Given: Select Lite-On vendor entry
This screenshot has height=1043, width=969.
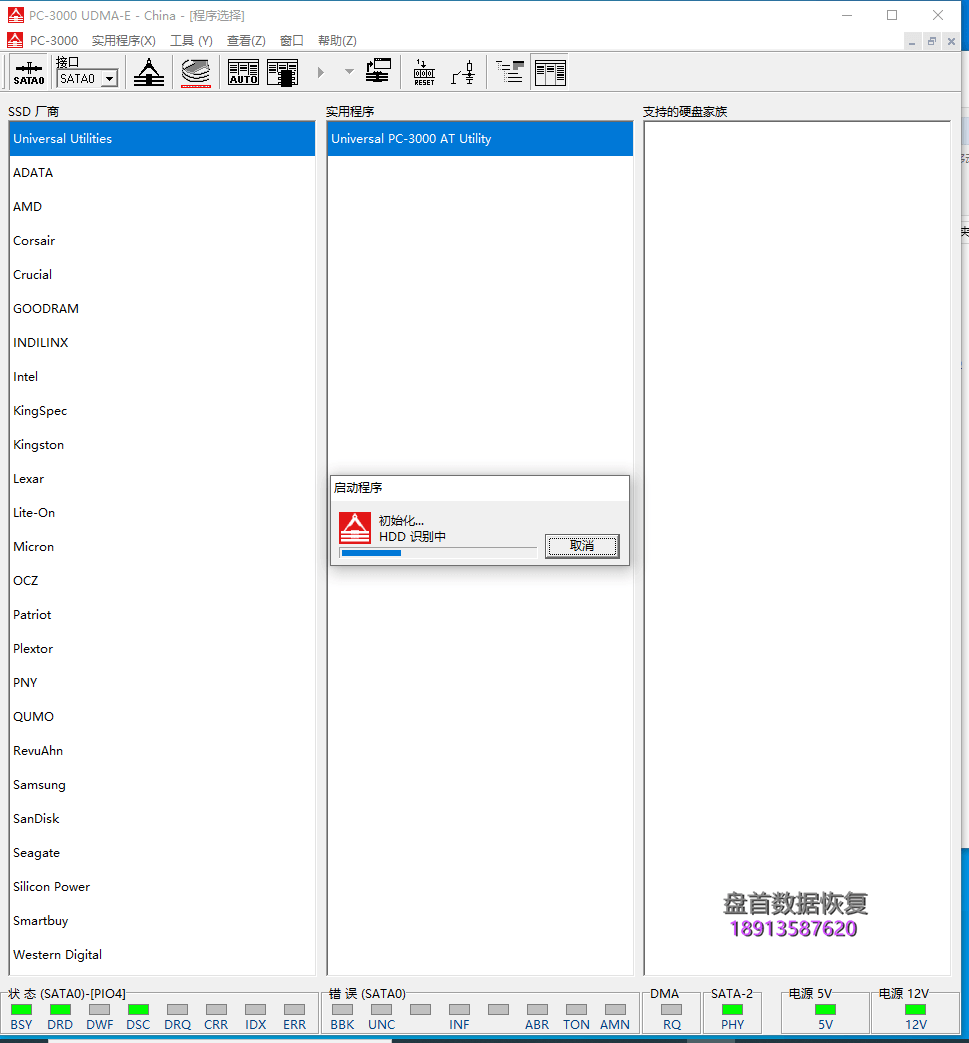Looking at the screenshot, I should [x=162, y=512].
